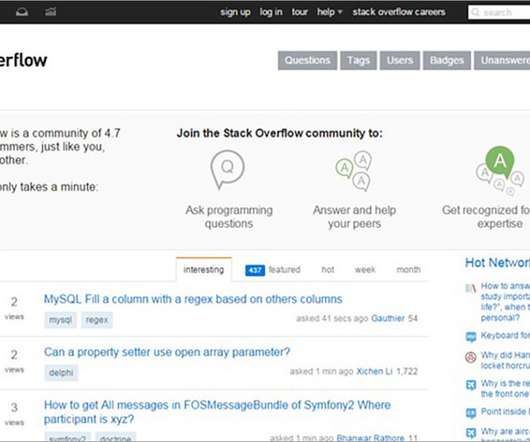Click the mysql tag

click(60, 320)
